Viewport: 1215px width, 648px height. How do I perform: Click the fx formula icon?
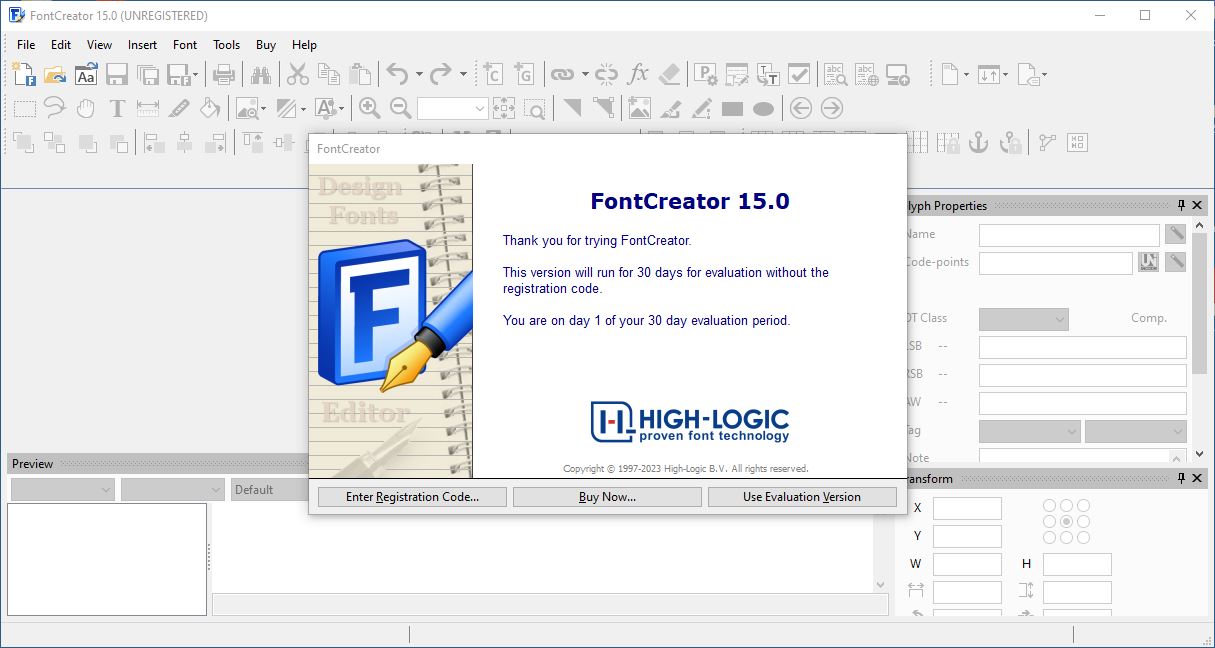coord(638,74)
